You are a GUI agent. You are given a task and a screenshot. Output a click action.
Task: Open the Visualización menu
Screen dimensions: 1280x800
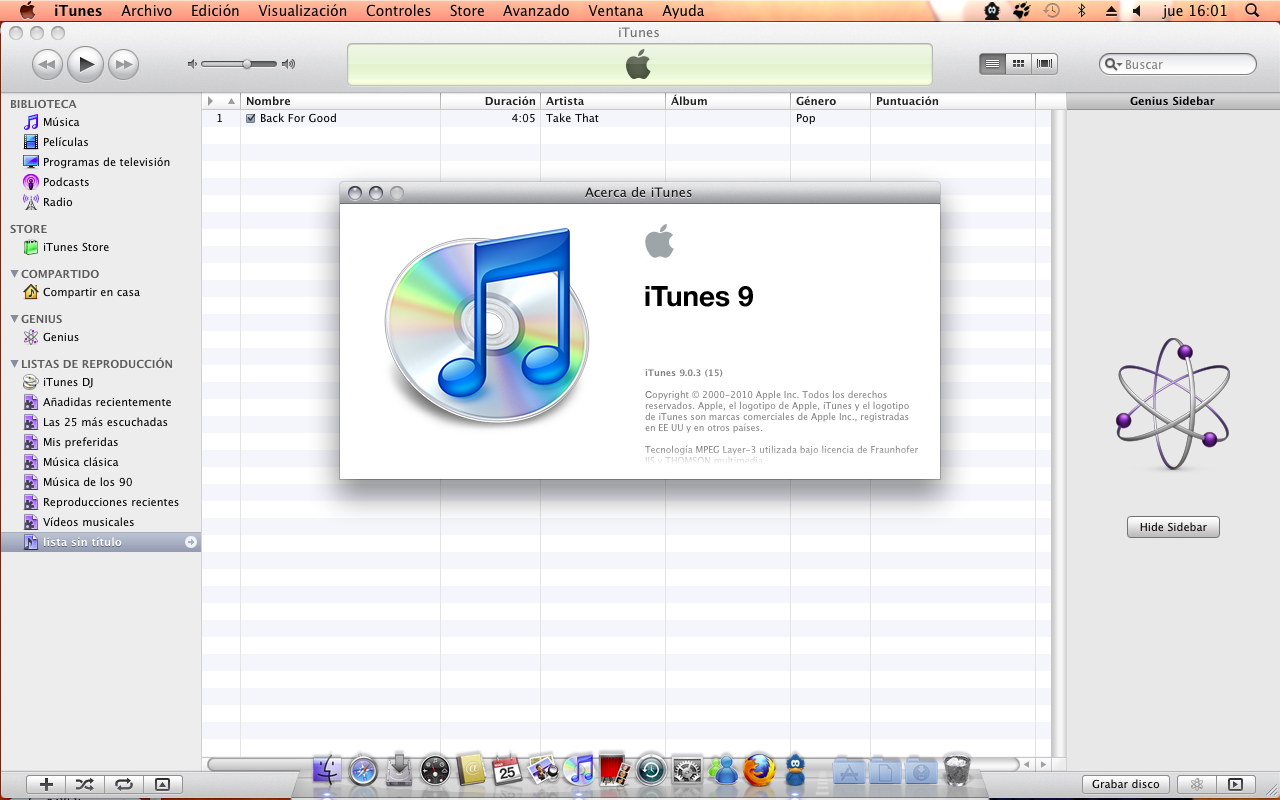(303, 11)
